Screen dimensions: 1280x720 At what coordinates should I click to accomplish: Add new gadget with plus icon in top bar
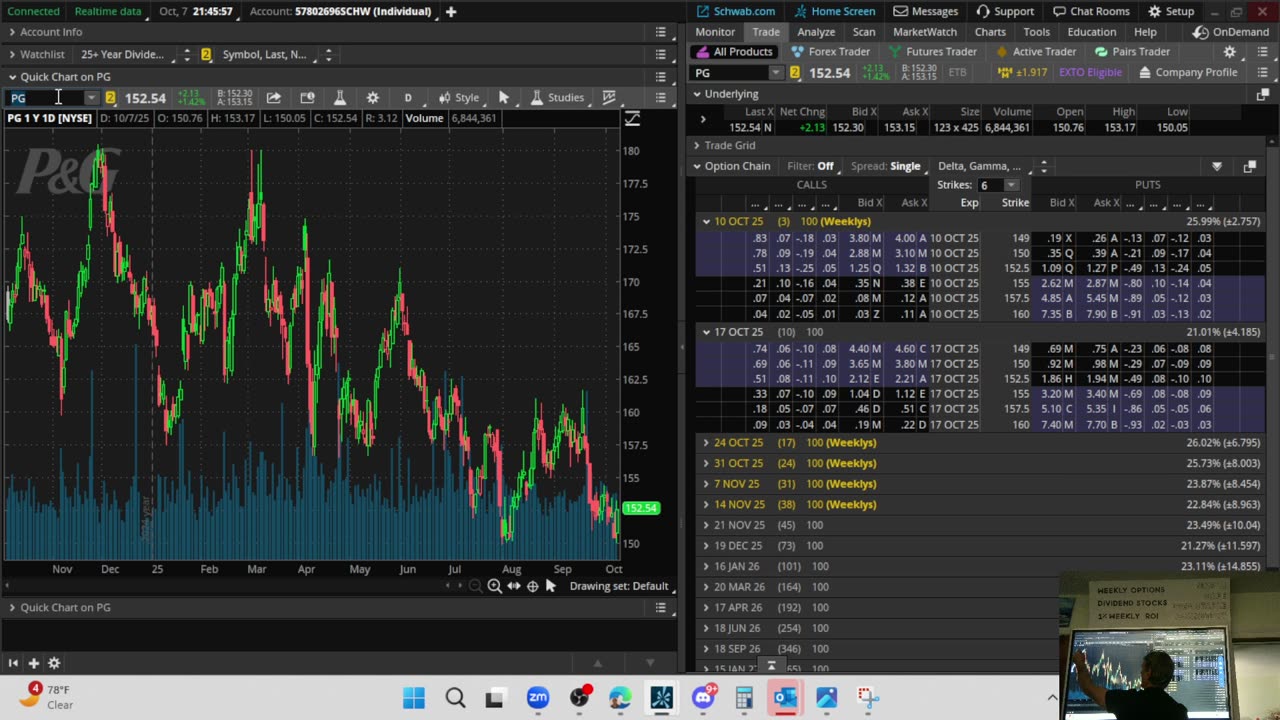[x=451, y=11]
